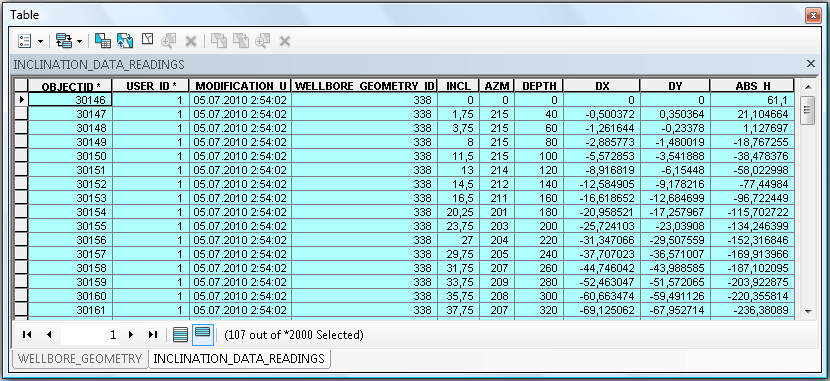Click OBJECTID cell 30147
Image resolution: width=830 pixels, height=381 pixels.
point(70,114)
